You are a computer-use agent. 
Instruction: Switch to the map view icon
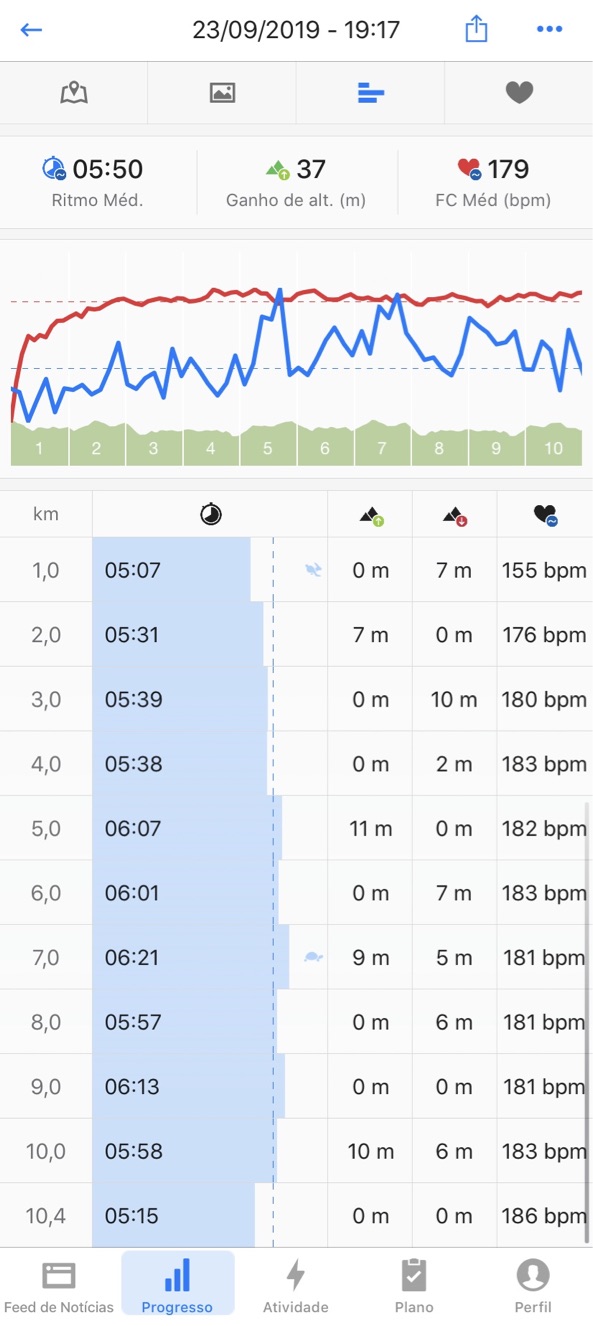(74, 93)
